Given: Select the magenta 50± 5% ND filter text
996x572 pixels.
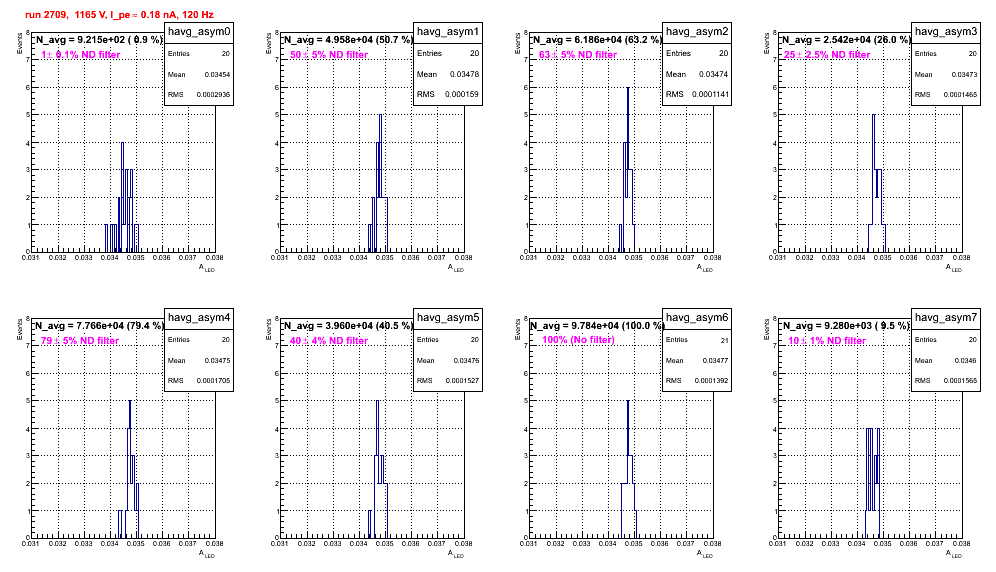Looking at the screenshot, I should coord(329,55).
